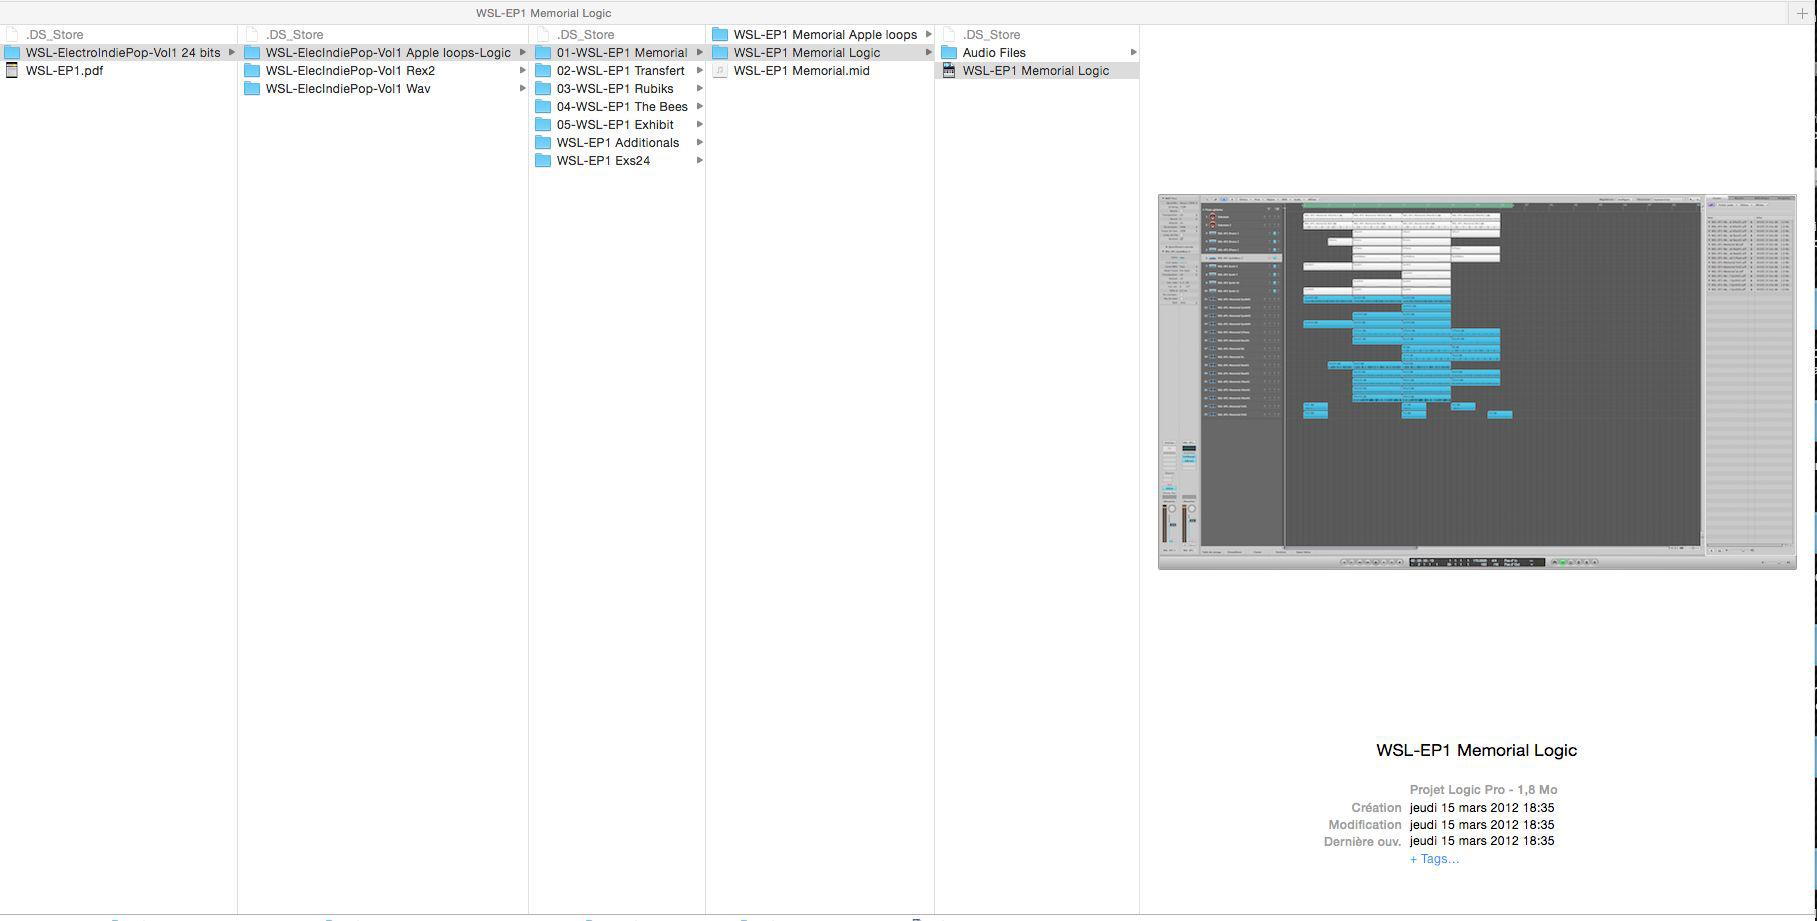Click the 01-WSL-EP1 Memorial folder icon
This screenshot has width=1817, height=921.
[x=543, y=52]
